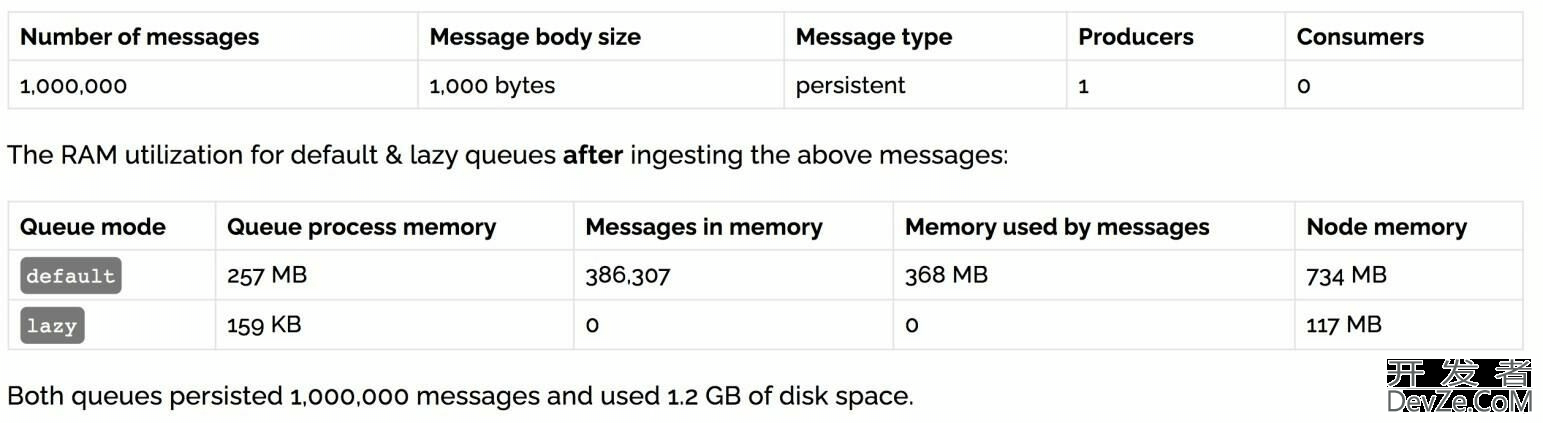This screenshot has height=423, width=1543.
Task: Click the 'persistent' message type cell
Action: 851,86
